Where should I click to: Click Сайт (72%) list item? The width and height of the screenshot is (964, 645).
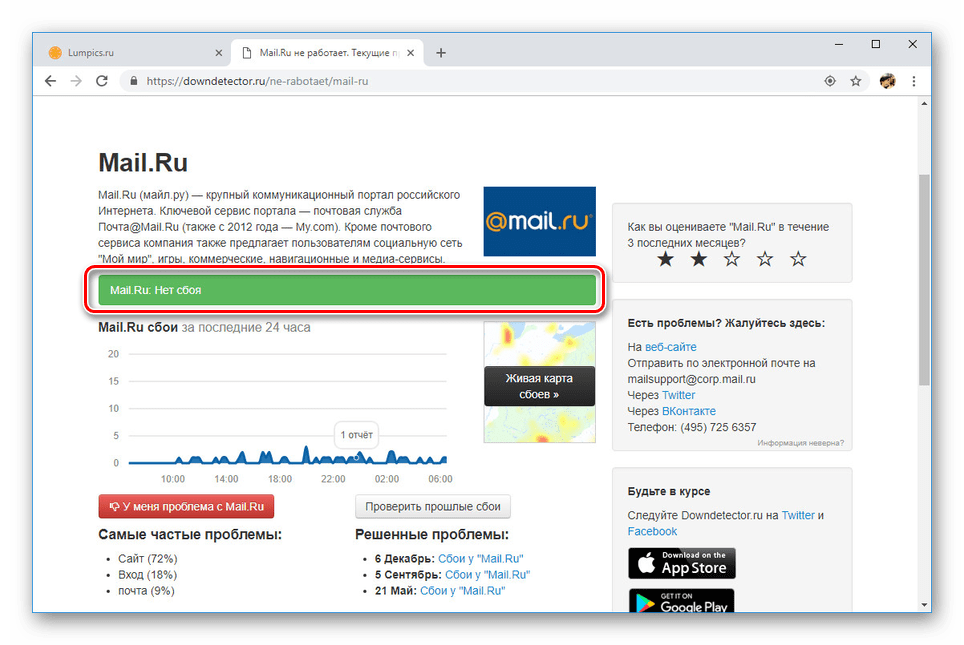(x=148, y=558)
